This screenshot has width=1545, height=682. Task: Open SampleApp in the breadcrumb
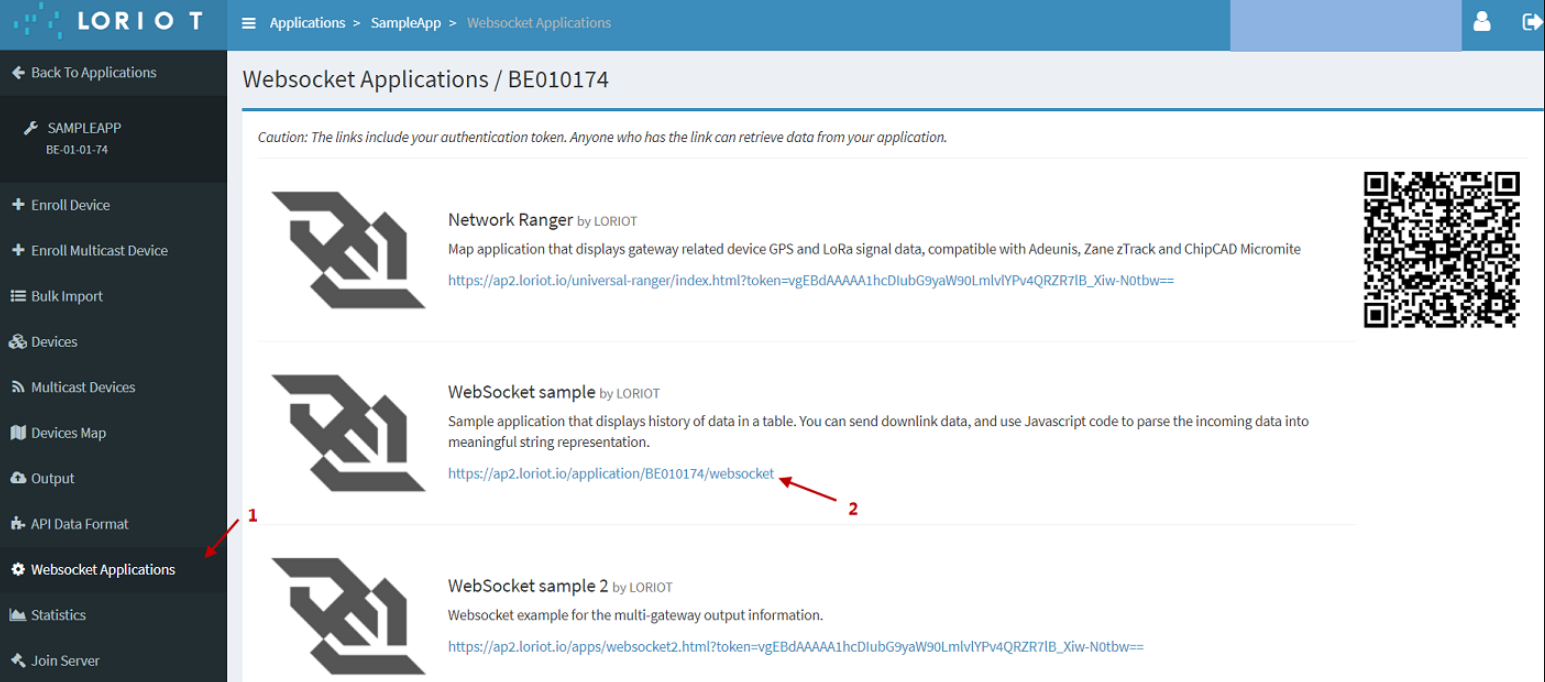pyautogui.click(x=406, y=23)
